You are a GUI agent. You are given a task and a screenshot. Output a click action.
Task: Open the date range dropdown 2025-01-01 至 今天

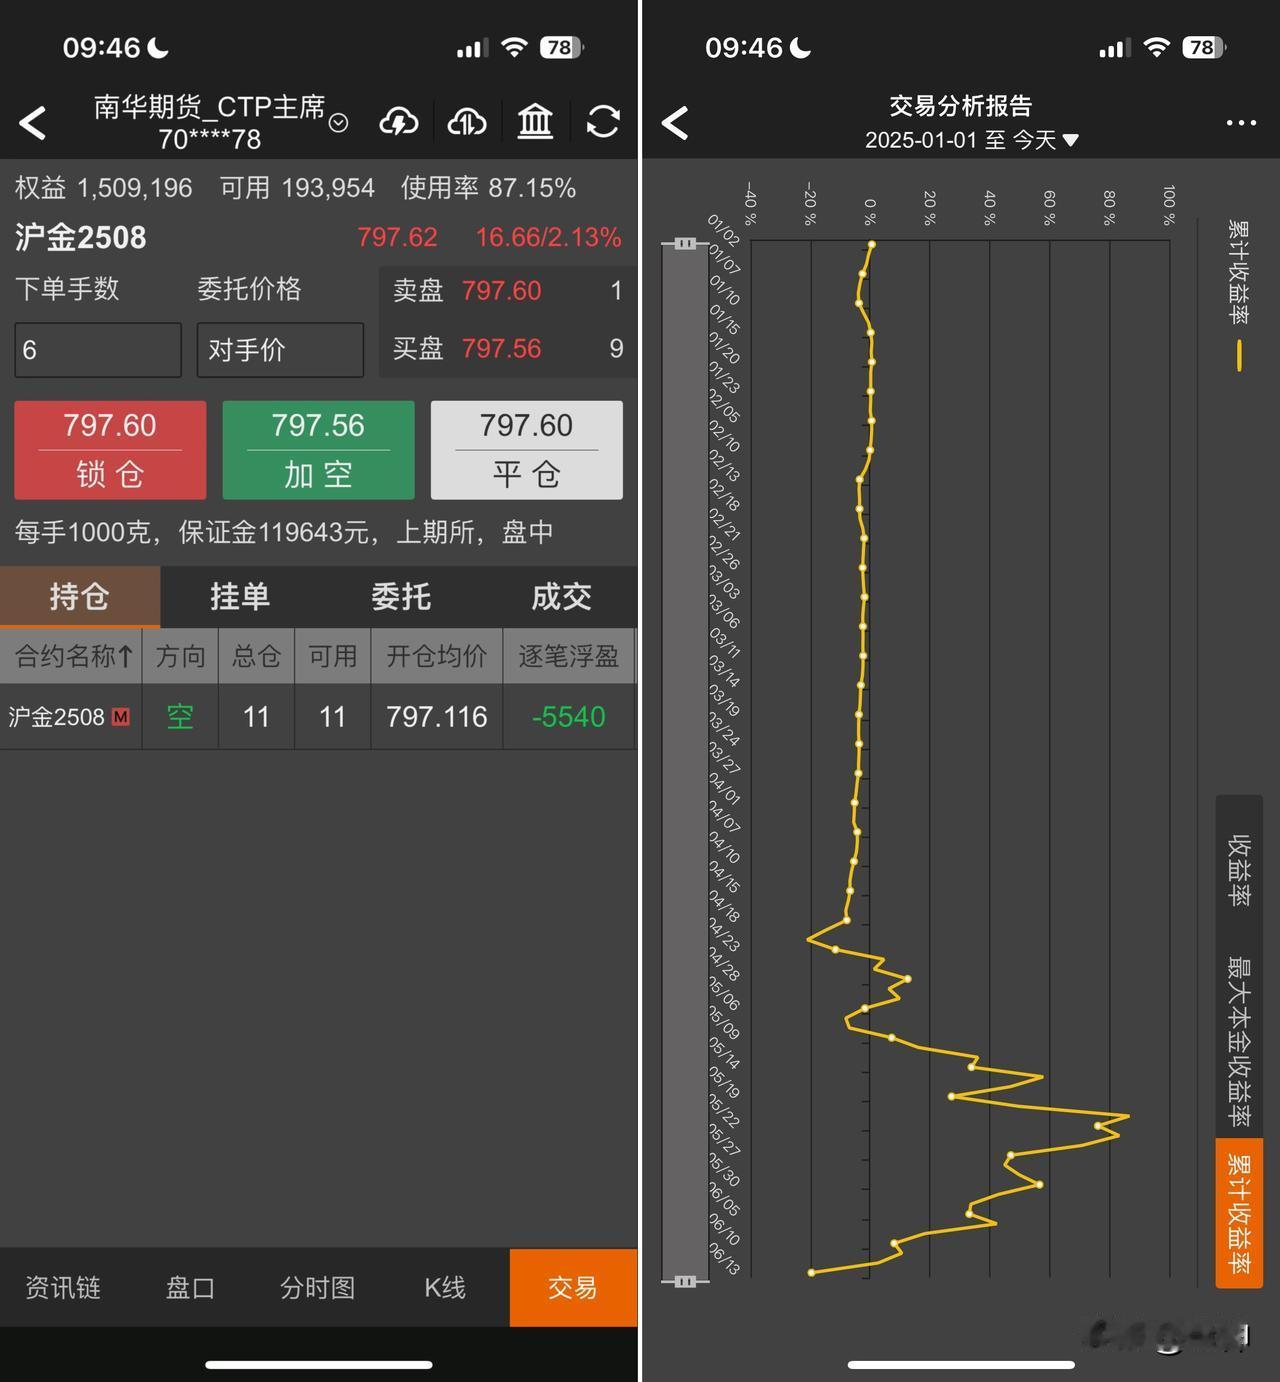[972, 140]
